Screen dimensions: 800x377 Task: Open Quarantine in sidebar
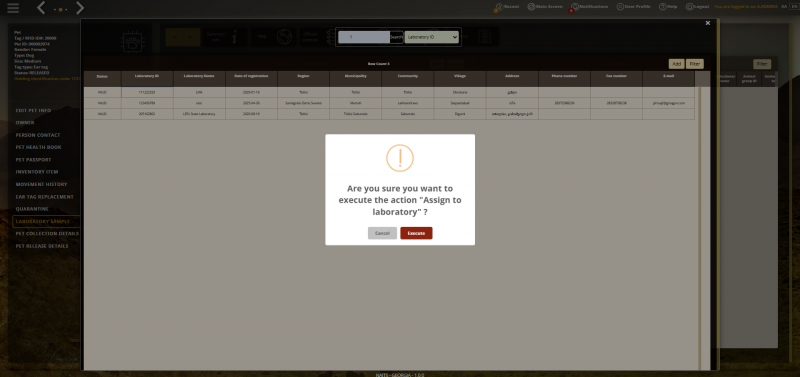[32, 209]
